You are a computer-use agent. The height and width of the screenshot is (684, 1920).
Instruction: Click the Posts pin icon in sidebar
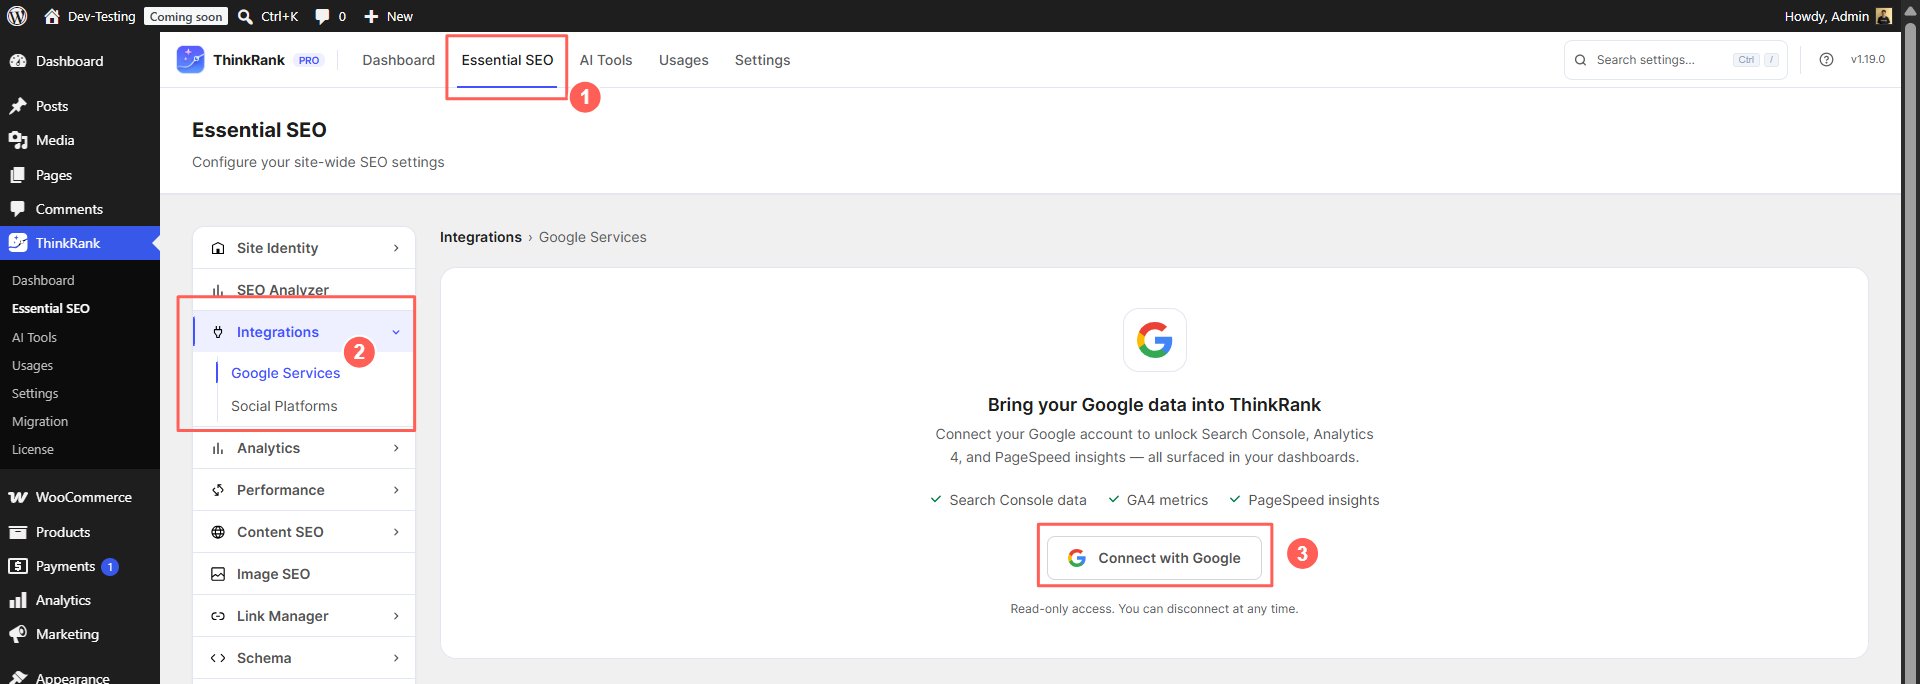coord(18,106)
